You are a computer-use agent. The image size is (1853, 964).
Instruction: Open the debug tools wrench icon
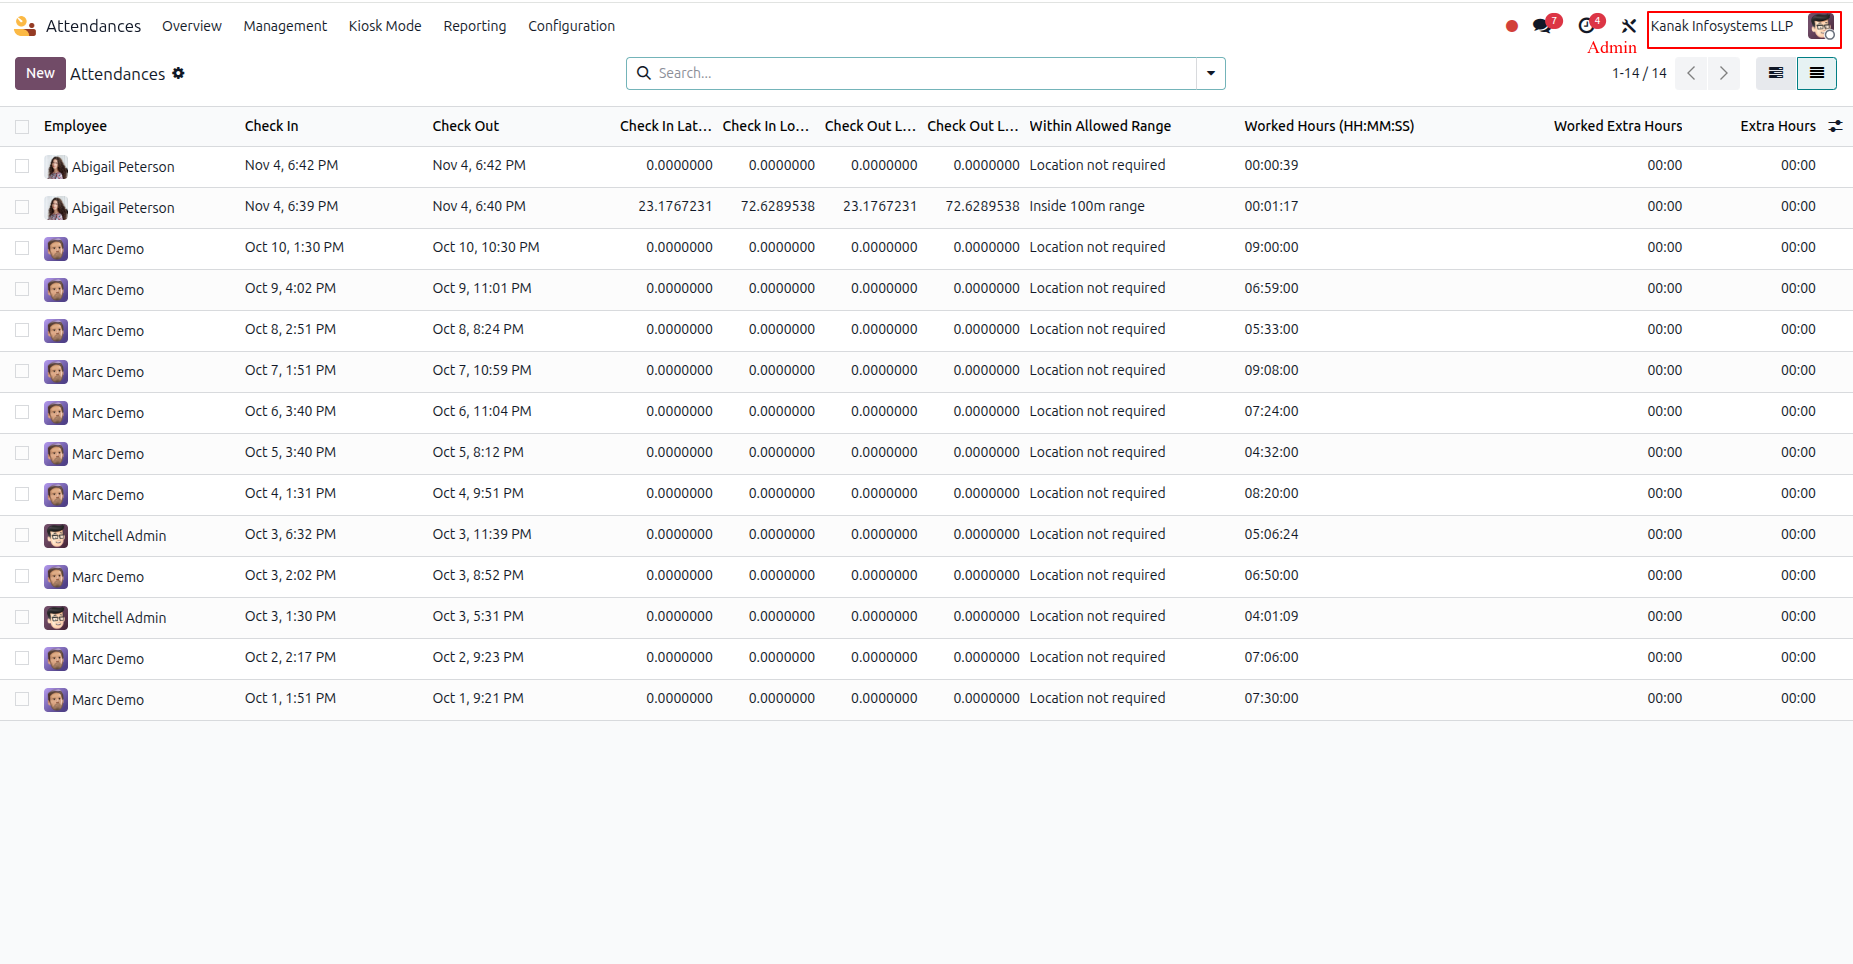pyautogui.click(x=1629, y=26)
